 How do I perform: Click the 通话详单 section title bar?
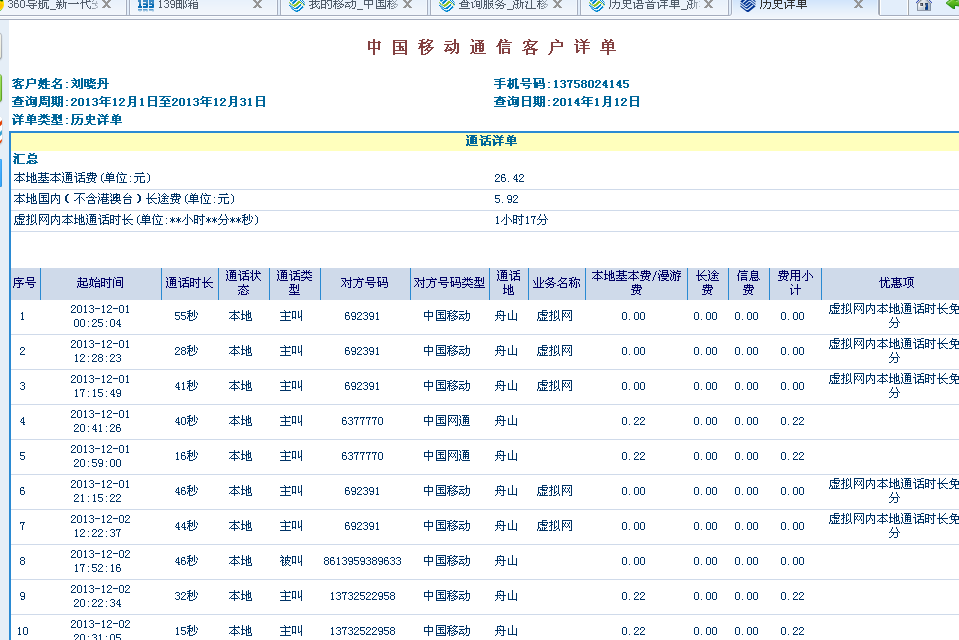click(x=491, y=142)
